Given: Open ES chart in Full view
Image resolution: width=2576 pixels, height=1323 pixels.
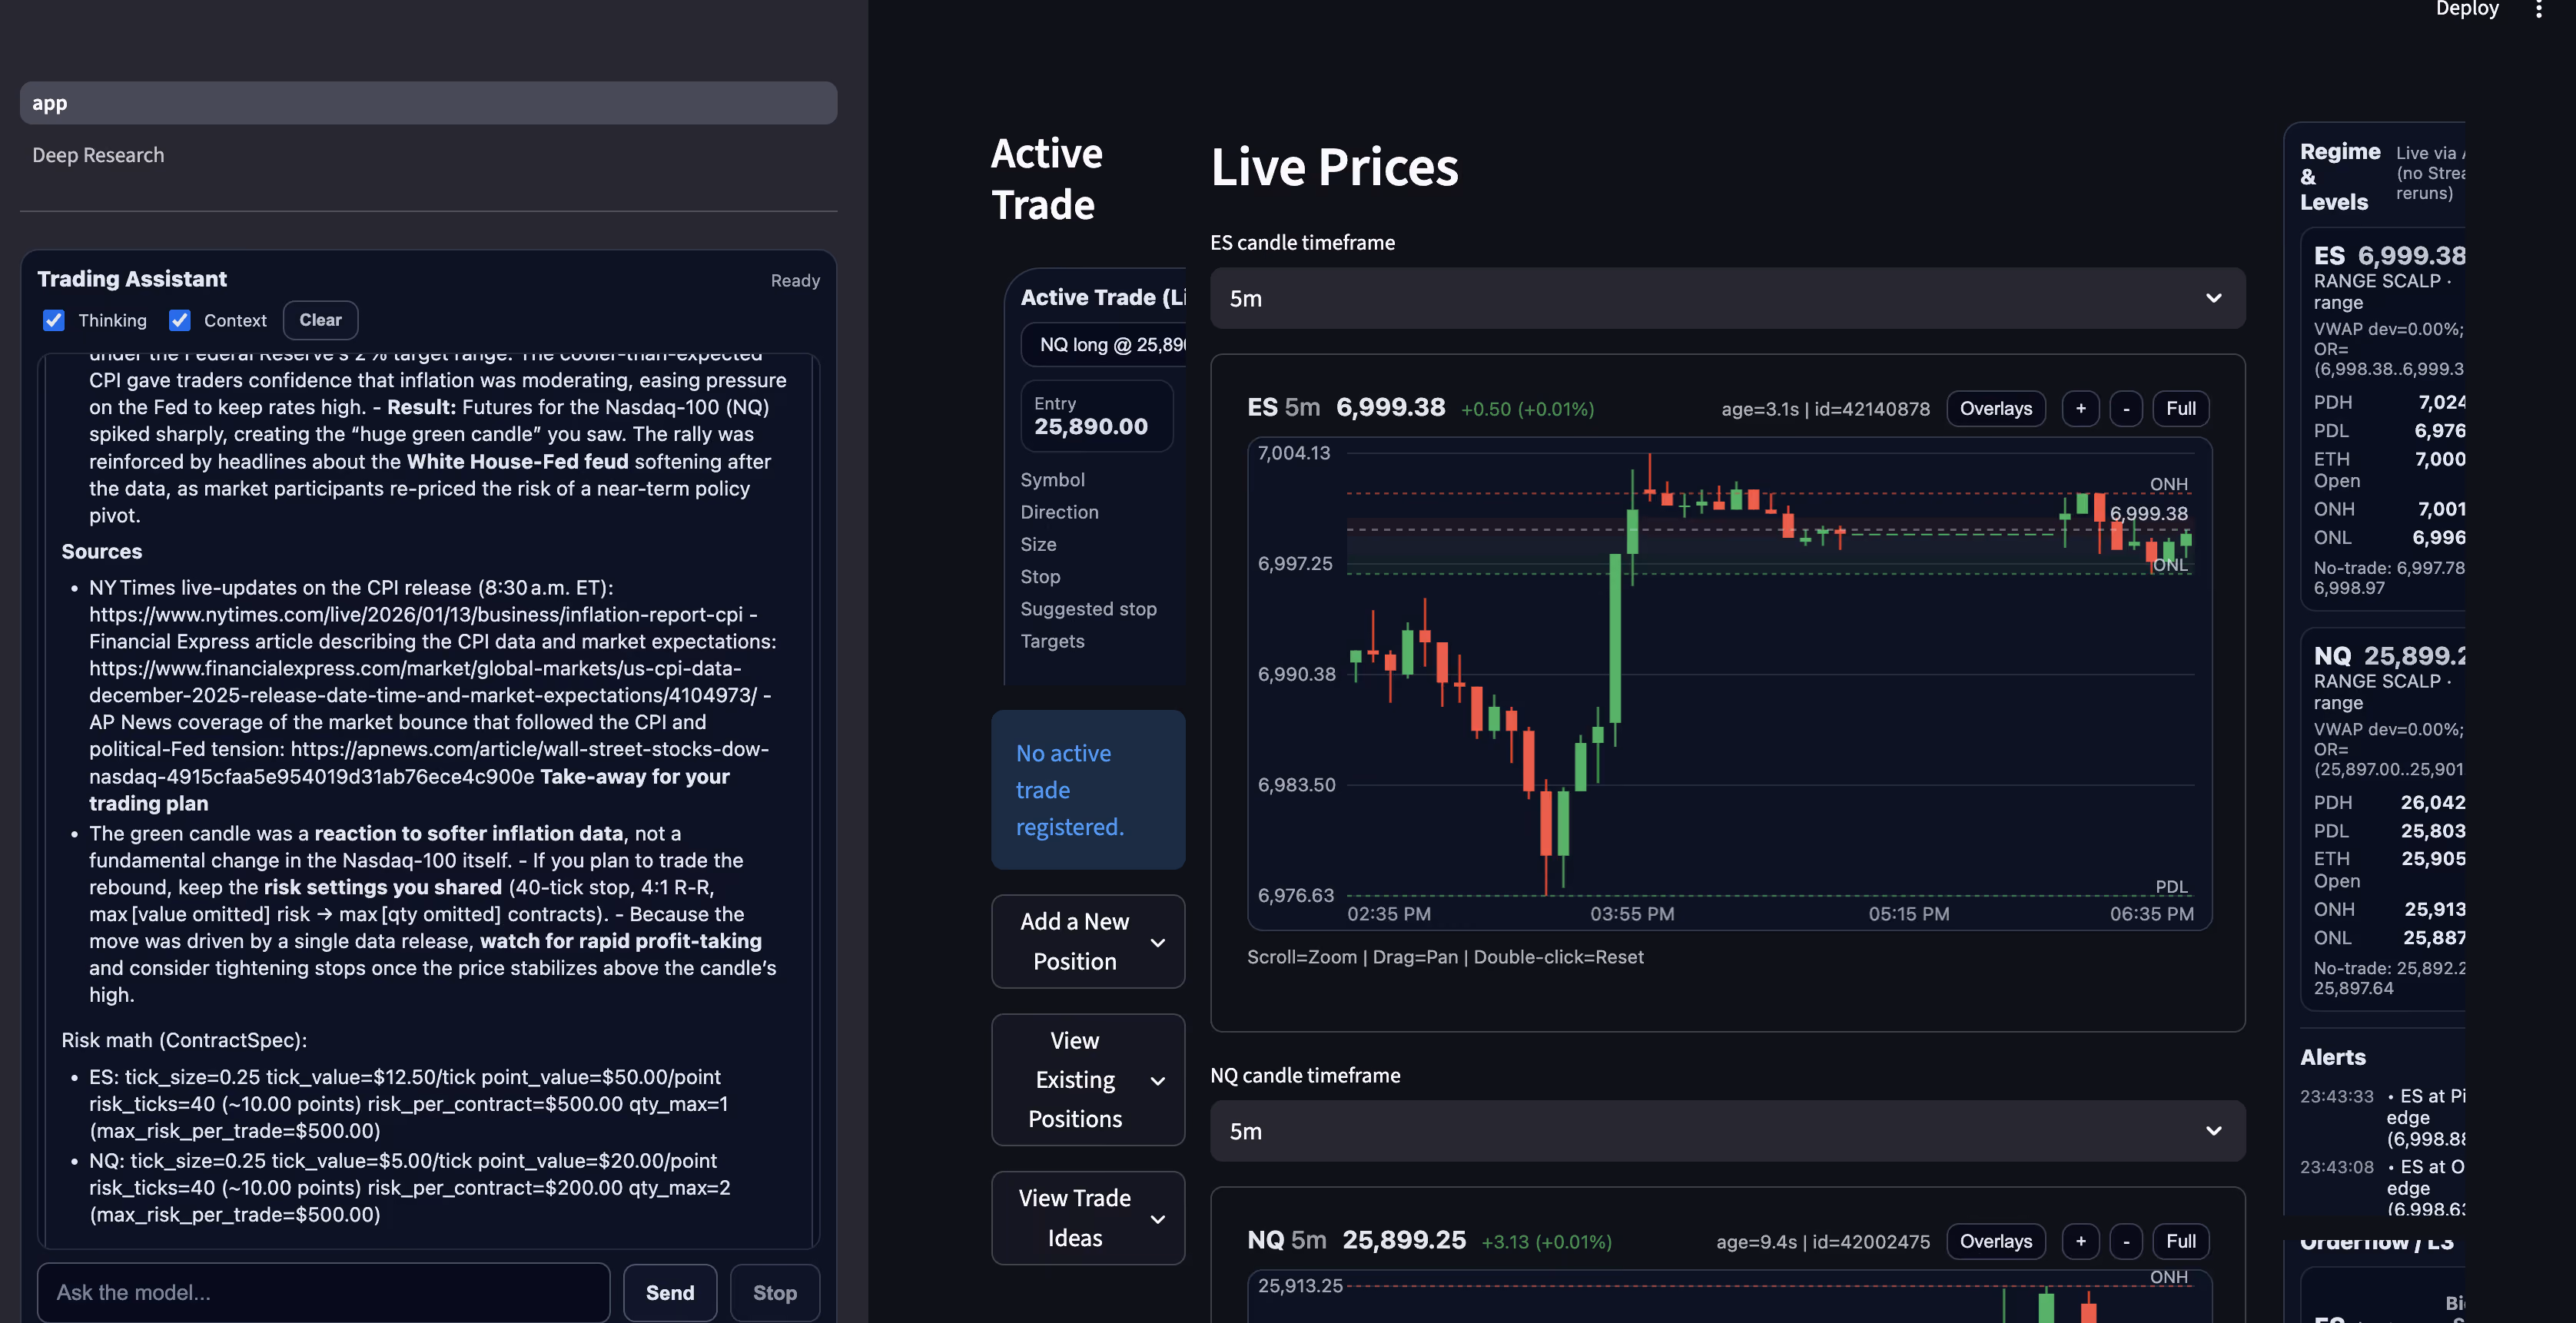Looking at the screenshot, I should click(2181, 408).
